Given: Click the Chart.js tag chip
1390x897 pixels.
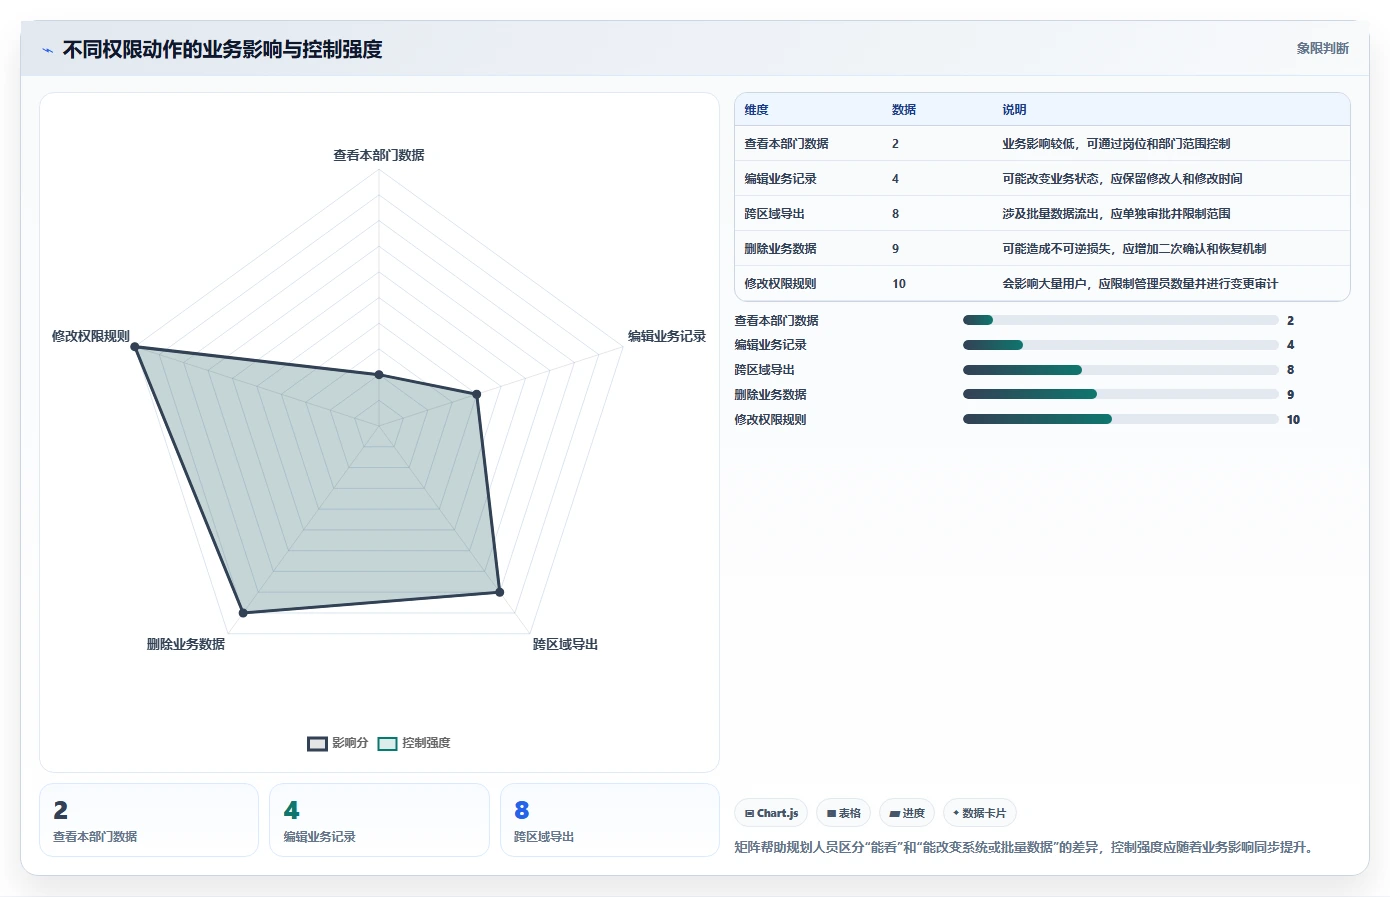Looking at the screenshot, I should [771, 813].
